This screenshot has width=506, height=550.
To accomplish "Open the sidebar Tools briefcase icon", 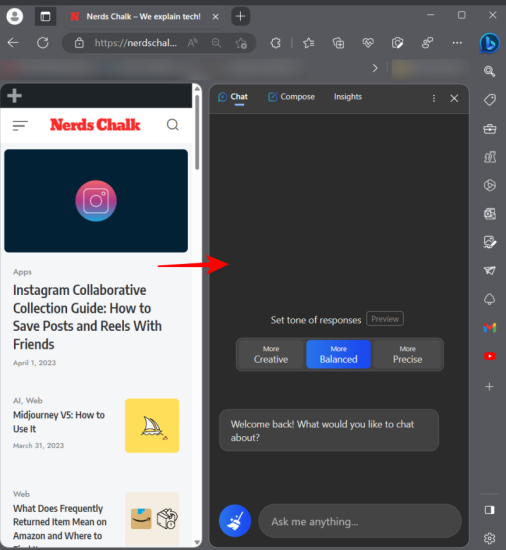I will click(490, 129).
